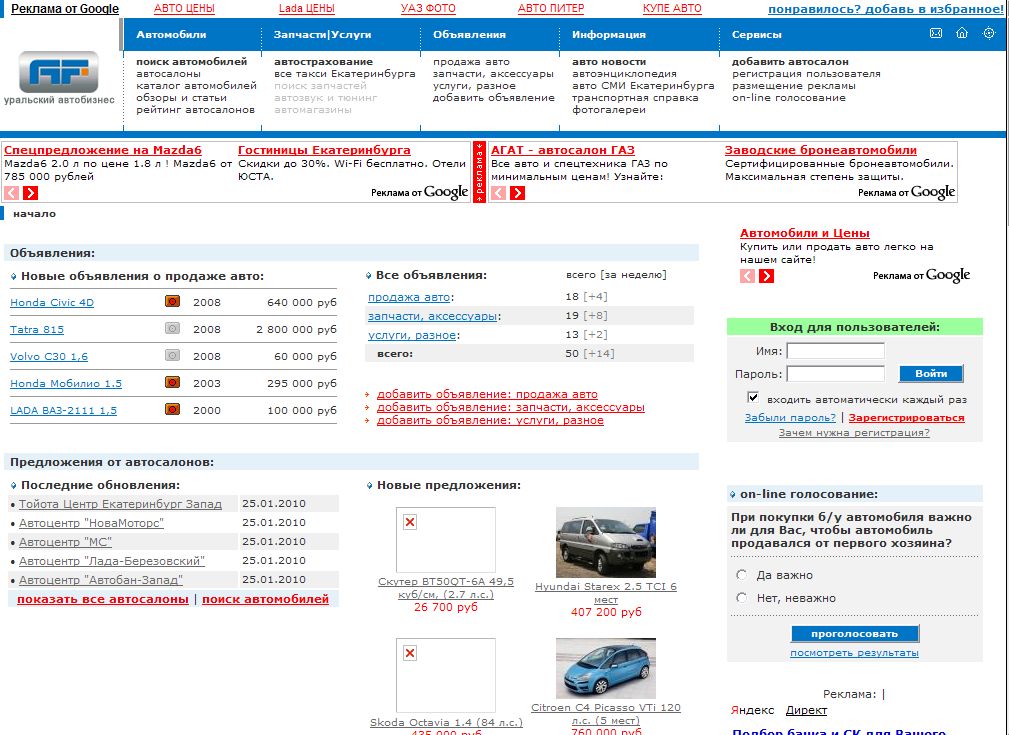Open the Автомобили menu section
The height and width of the screenshot is (735, 1009).
coord(171,35)
